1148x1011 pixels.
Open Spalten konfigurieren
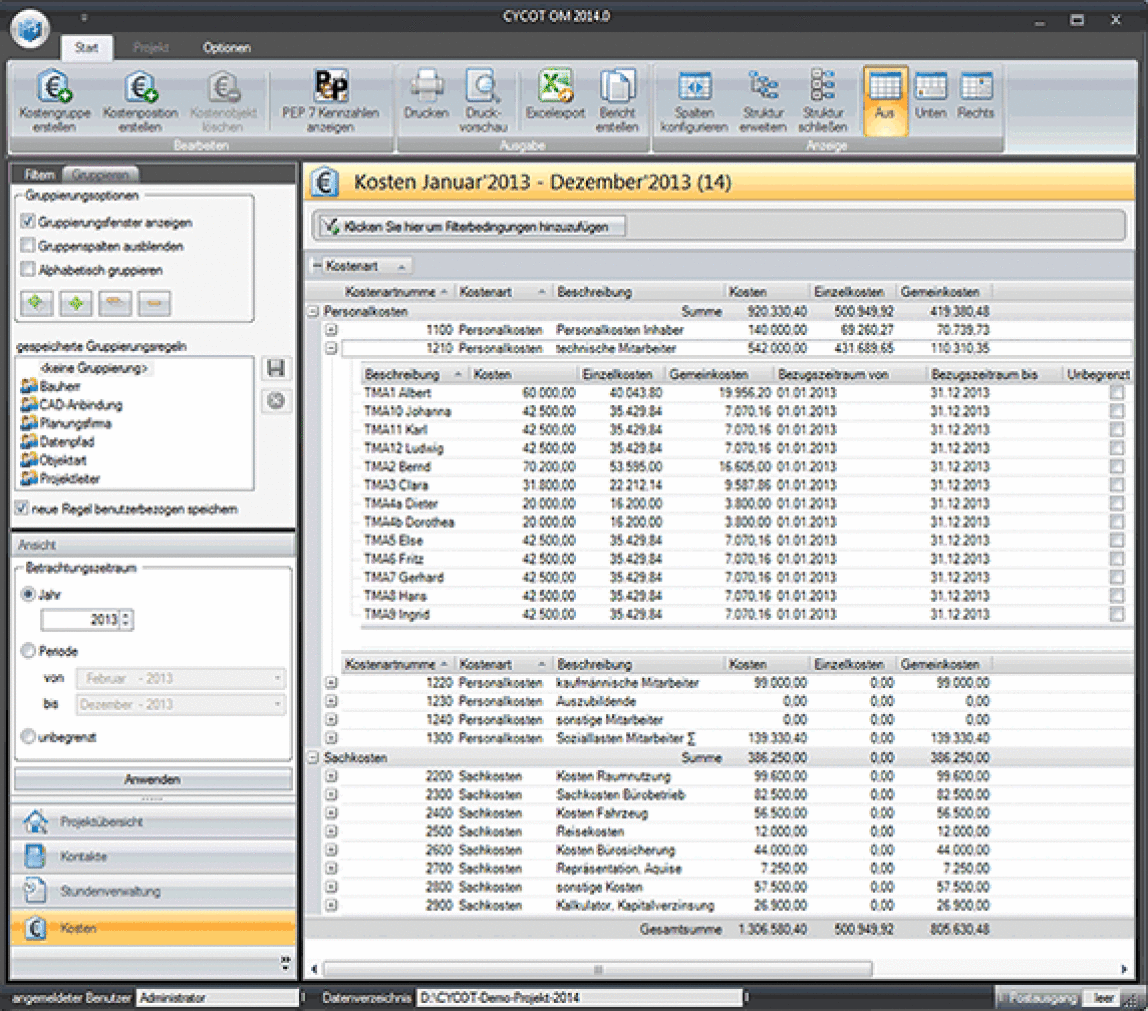(694, 101)
